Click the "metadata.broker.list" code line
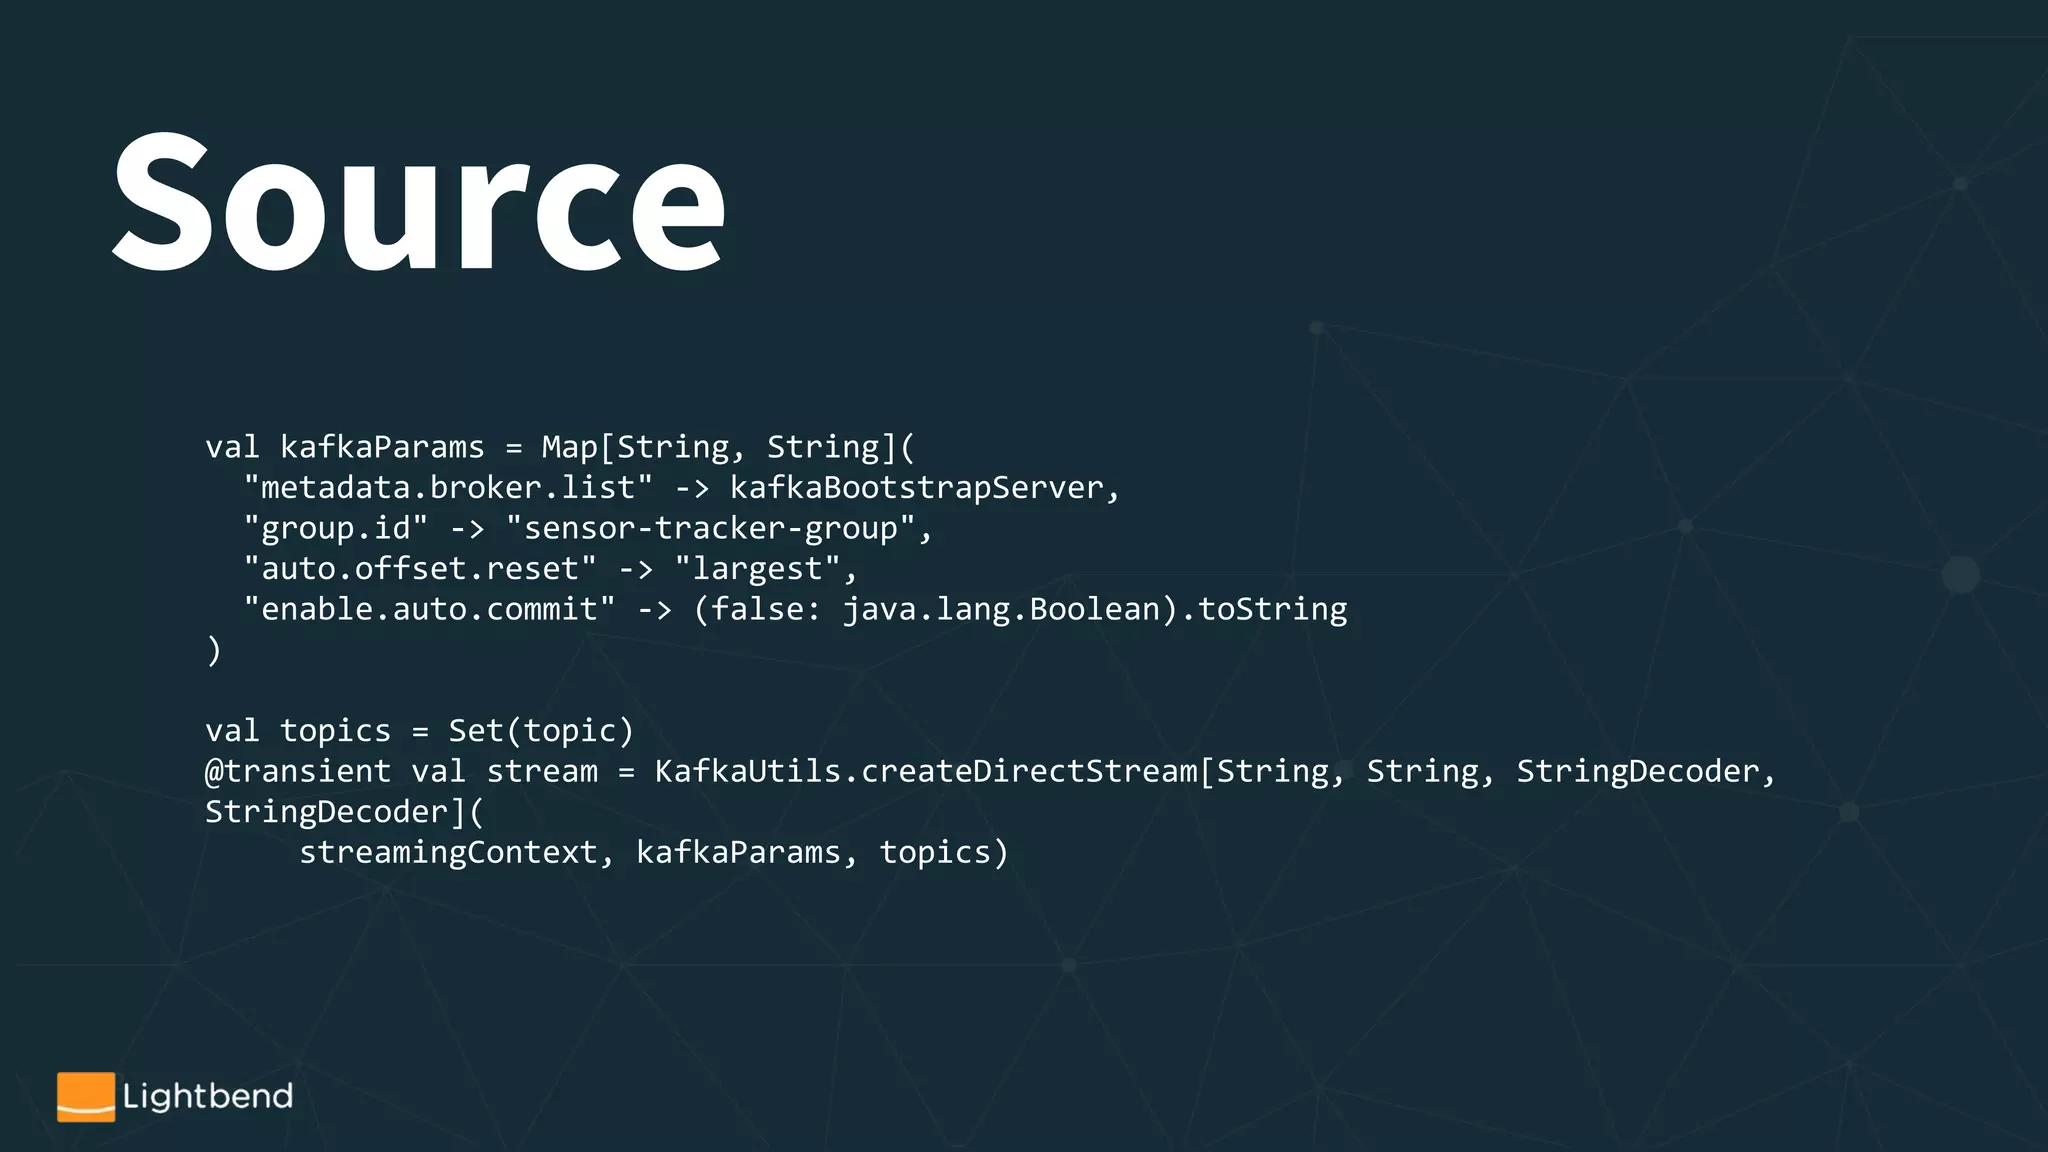Viewport: 2048px width, 1152px height. tap(682, 488)
